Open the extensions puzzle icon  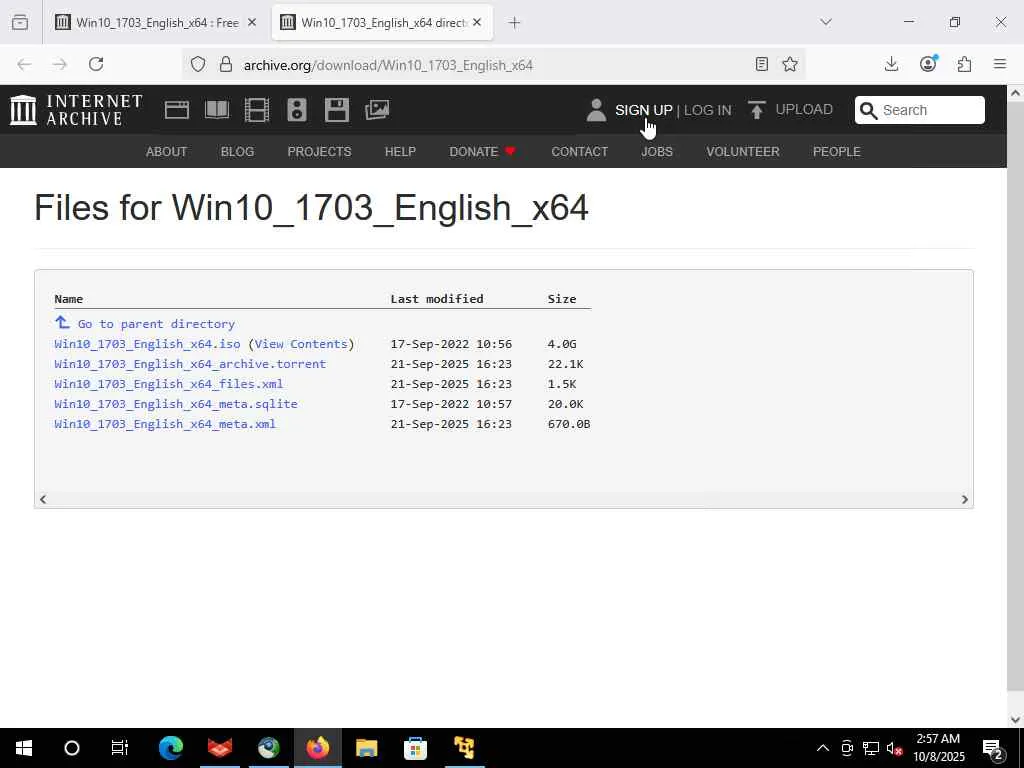point(964,64)
